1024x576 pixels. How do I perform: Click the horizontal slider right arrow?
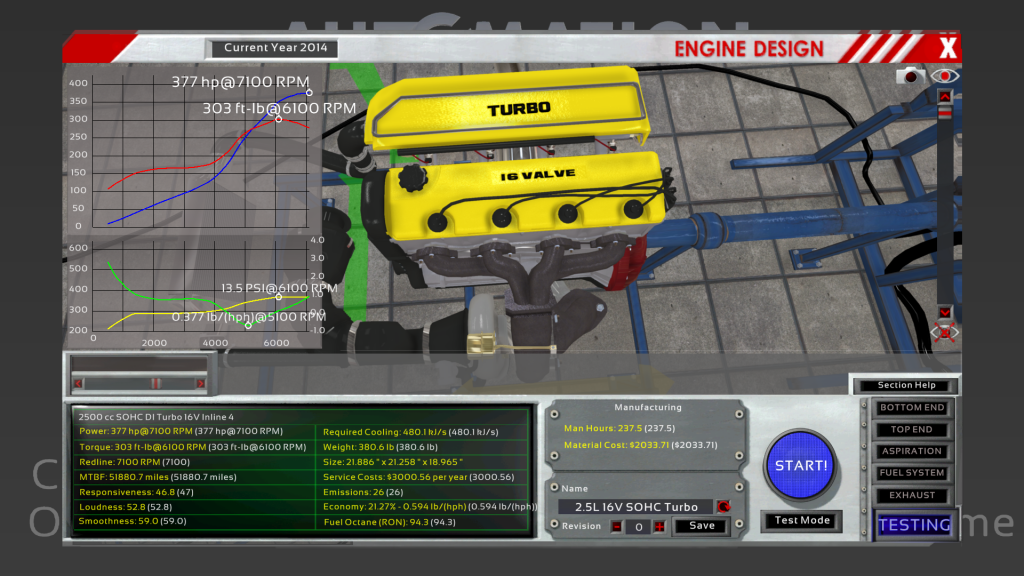coord(200,383)
